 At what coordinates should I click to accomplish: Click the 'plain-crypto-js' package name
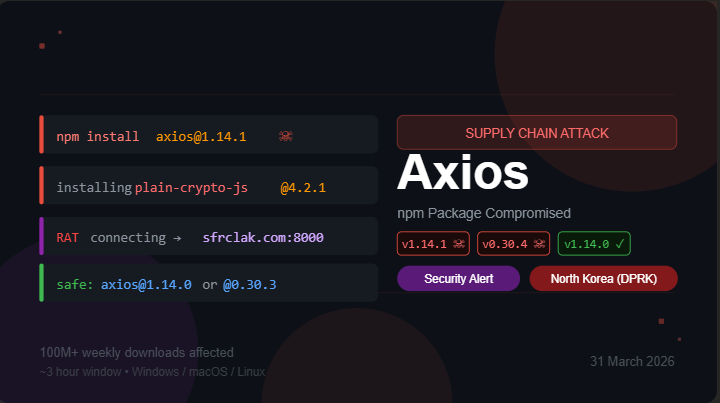click(x=191, y=187)
